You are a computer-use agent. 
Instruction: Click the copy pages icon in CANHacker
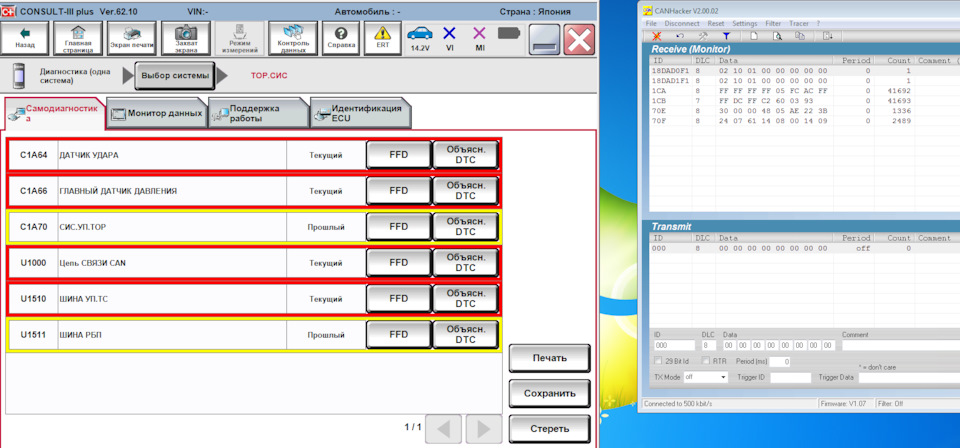(800, 36)
